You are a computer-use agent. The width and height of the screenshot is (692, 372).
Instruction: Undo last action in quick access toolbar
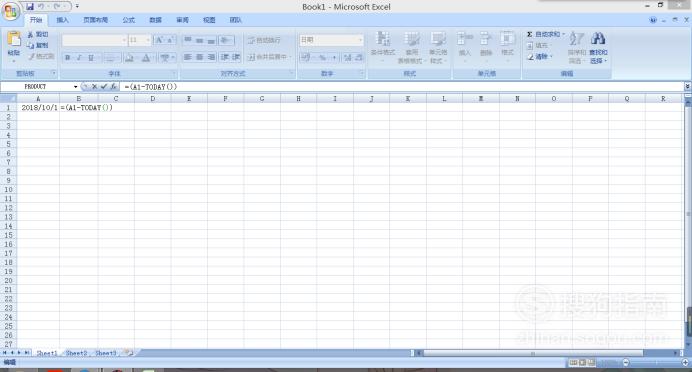click(x=41, y=7)
